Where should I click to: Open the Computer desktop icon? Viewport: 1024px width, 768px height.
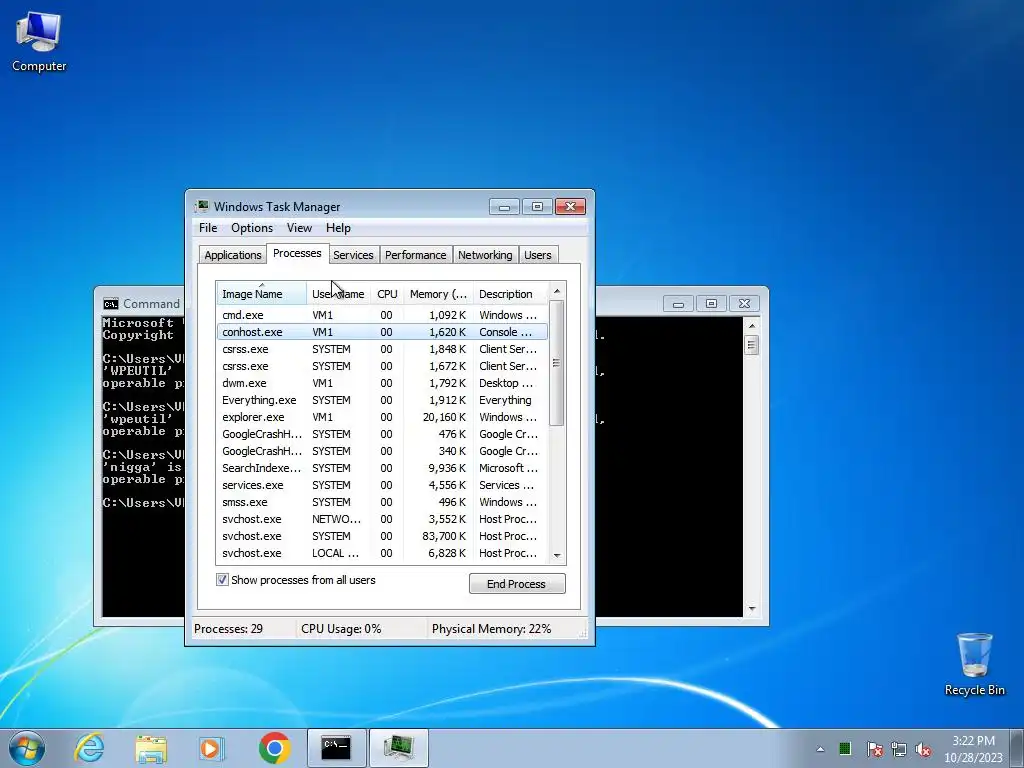pyautogui.click(x=39, y=42)
